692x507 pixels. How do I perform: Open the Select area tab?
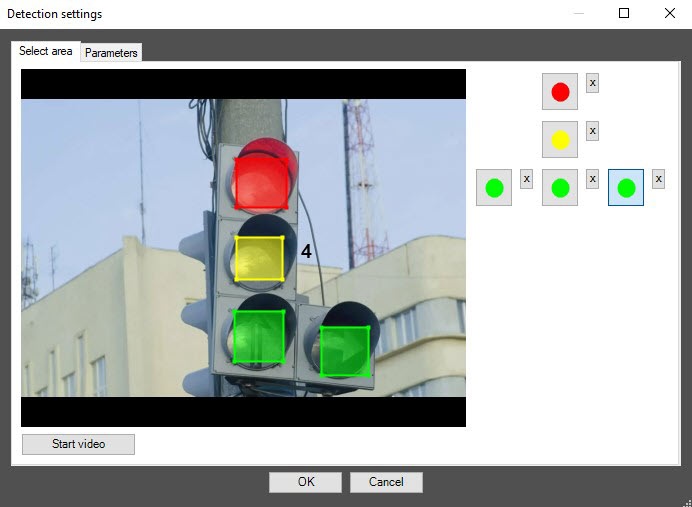tap(45, 51)
